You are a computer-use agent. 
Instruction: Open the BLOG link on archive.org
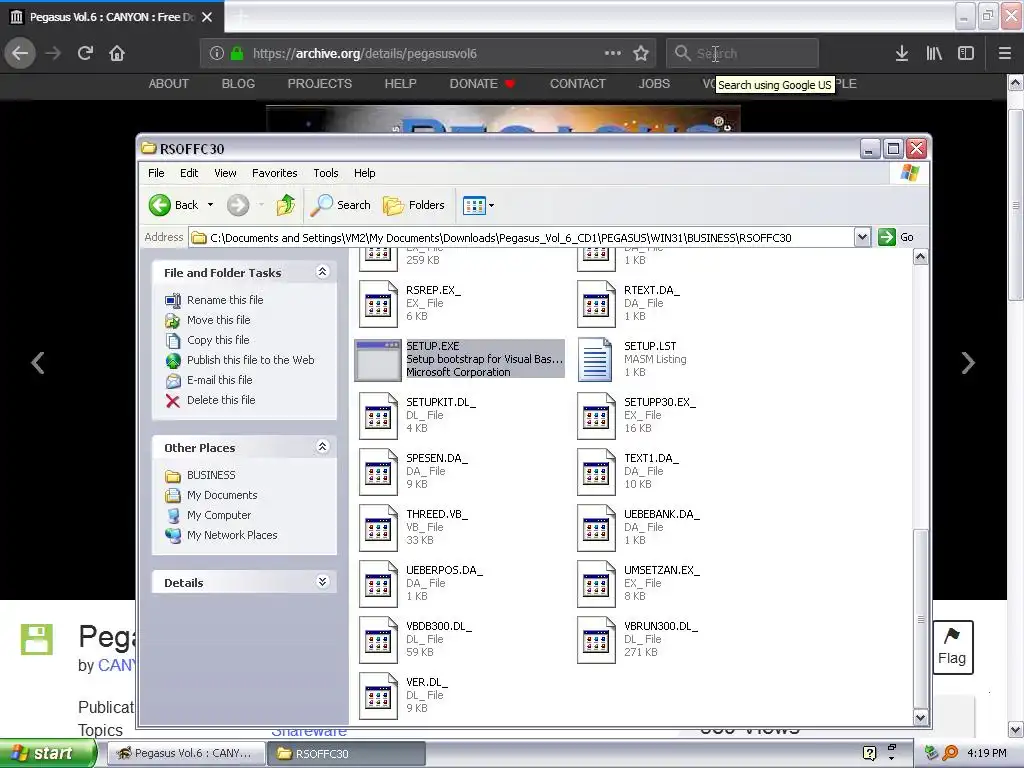coord(238,84)
